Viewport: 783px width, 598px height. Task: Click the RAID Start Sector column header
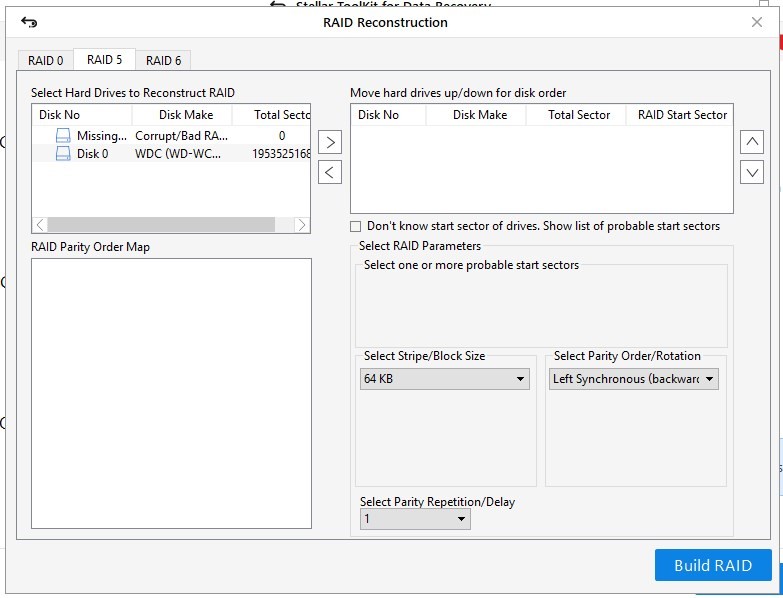coord(682,115)
